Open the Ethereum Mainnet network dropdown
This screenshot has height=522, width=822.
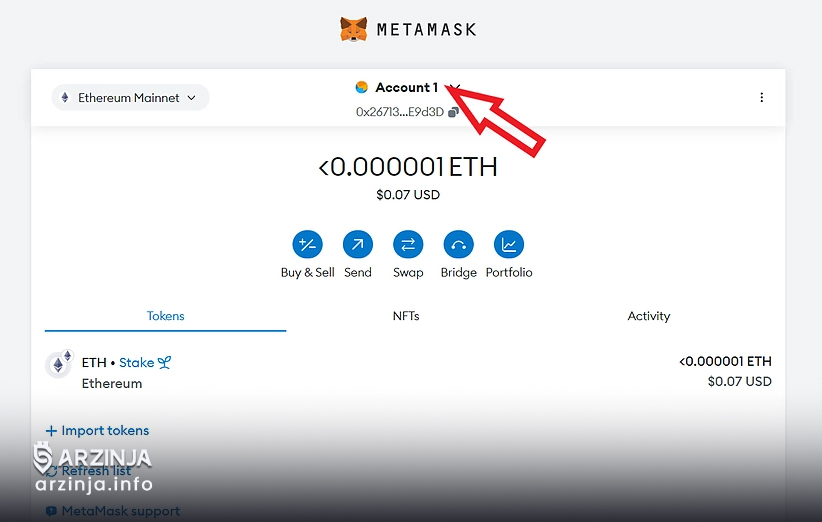[130, 97]
